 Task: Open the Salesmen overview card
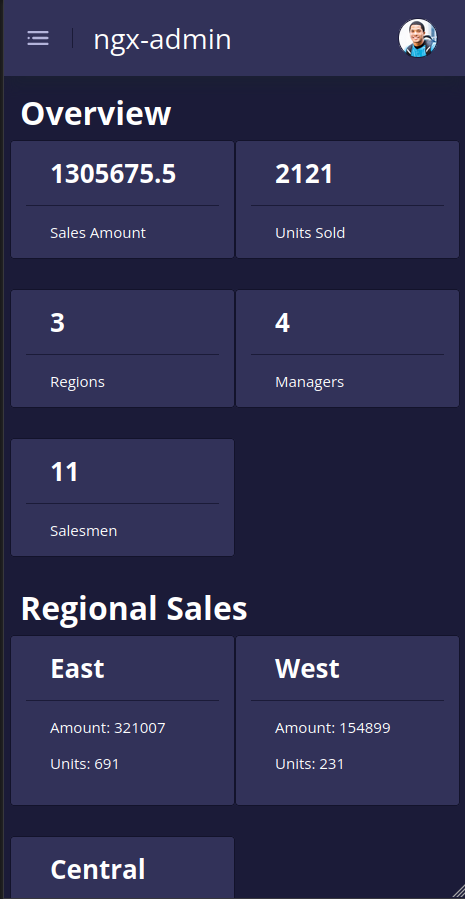(123, 498)
